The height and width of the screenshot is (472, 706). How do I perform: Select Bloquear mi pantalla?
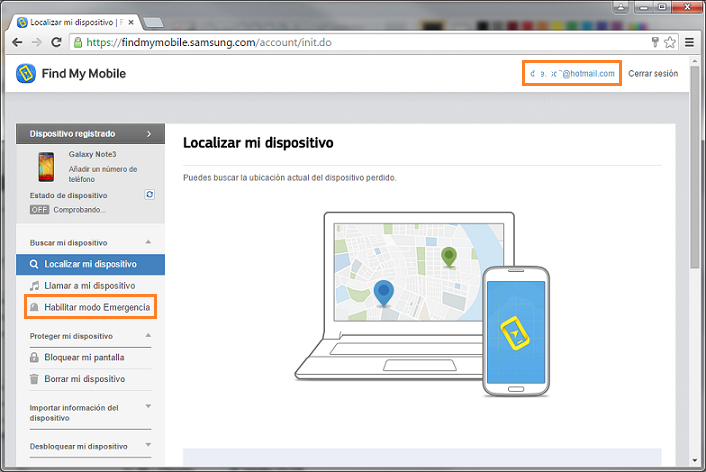coord(84,358)
